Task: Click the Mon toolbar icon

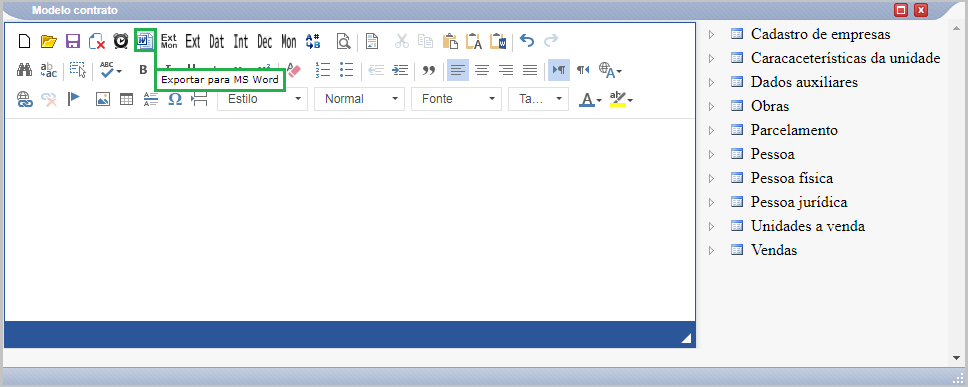Action: coord(289,41)
